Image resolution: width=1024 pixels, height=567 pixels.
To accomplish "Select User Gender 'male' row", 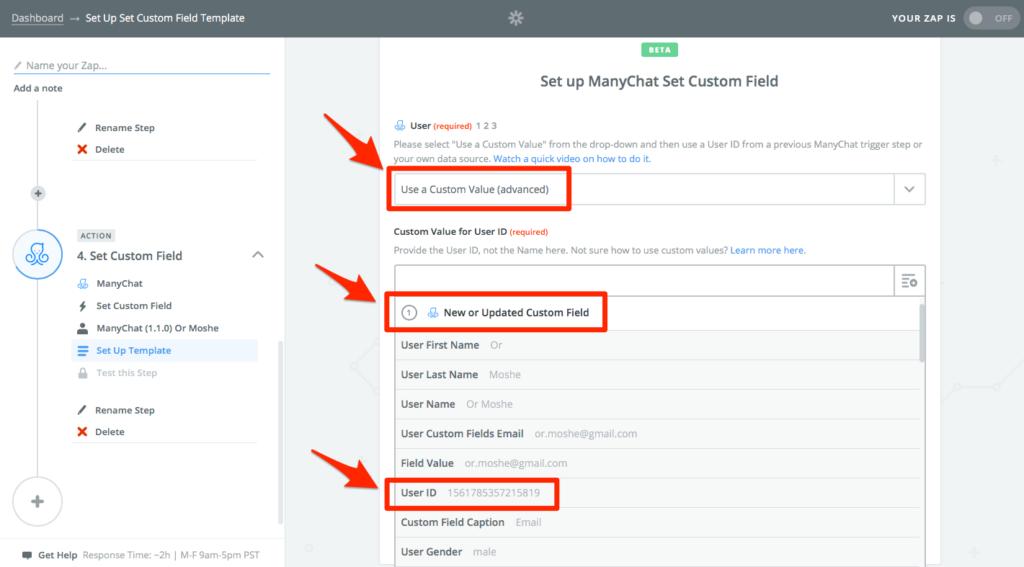I will (657, 551).
